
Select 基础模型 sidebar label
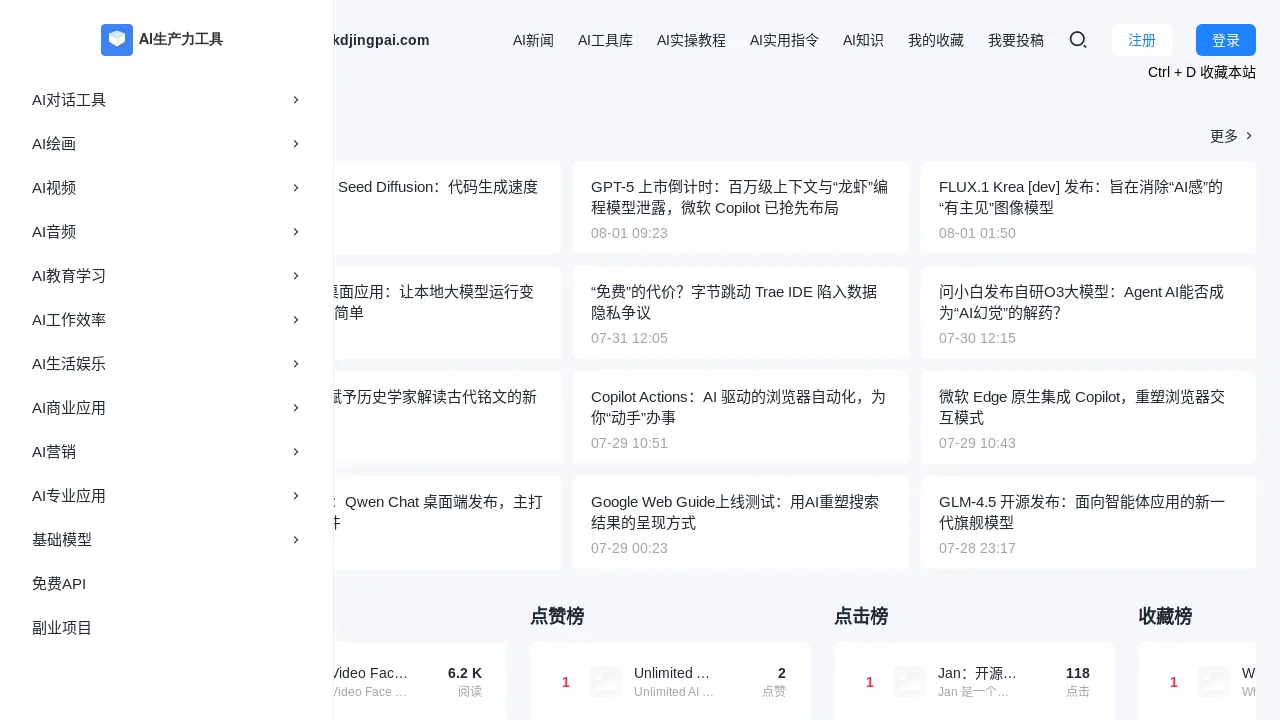click(62, 540)
